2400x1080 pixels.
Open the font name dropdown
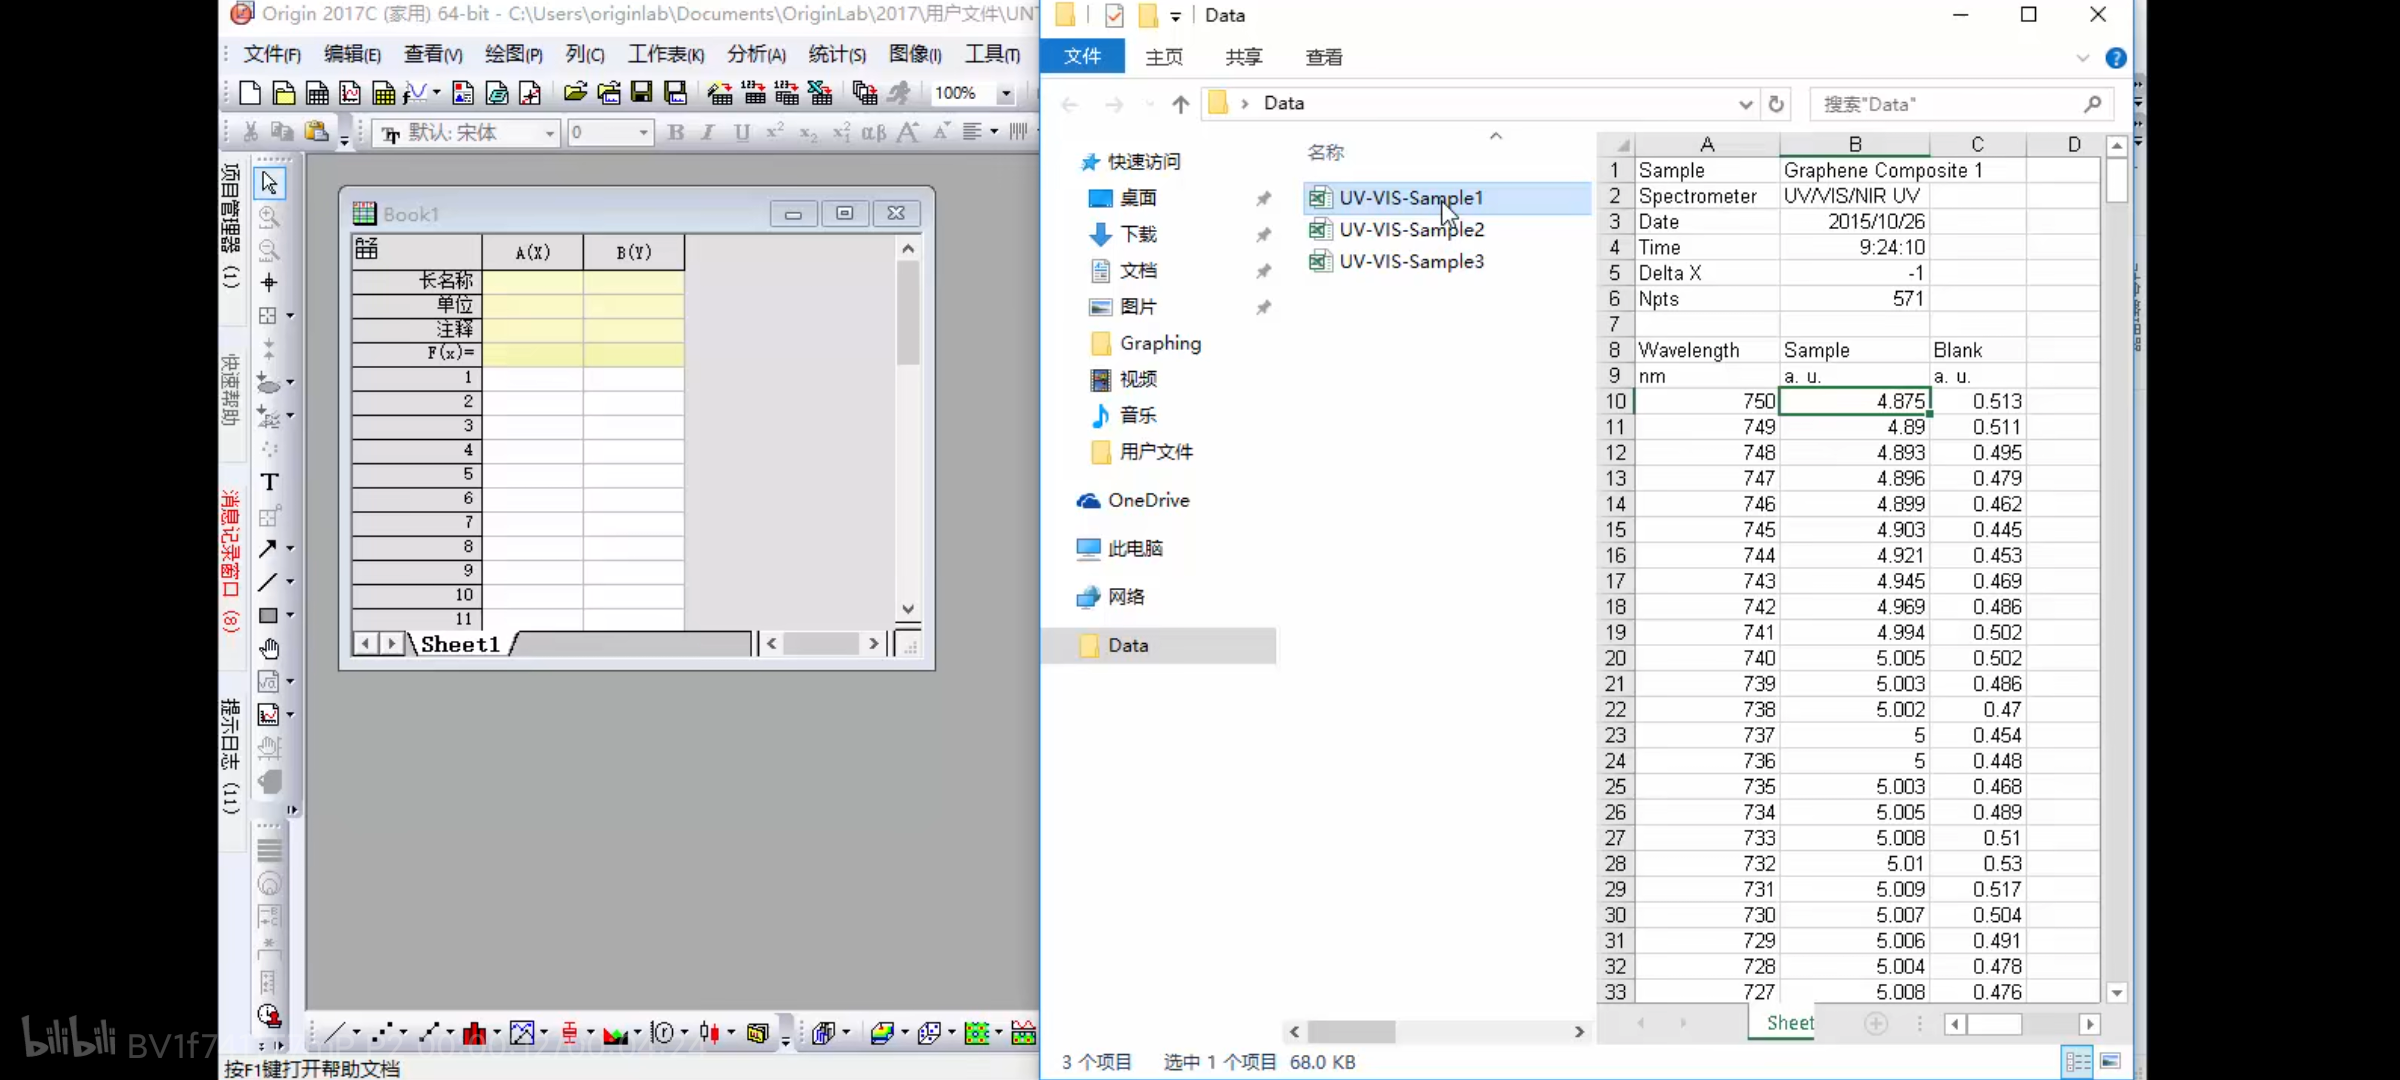point(549,133)
